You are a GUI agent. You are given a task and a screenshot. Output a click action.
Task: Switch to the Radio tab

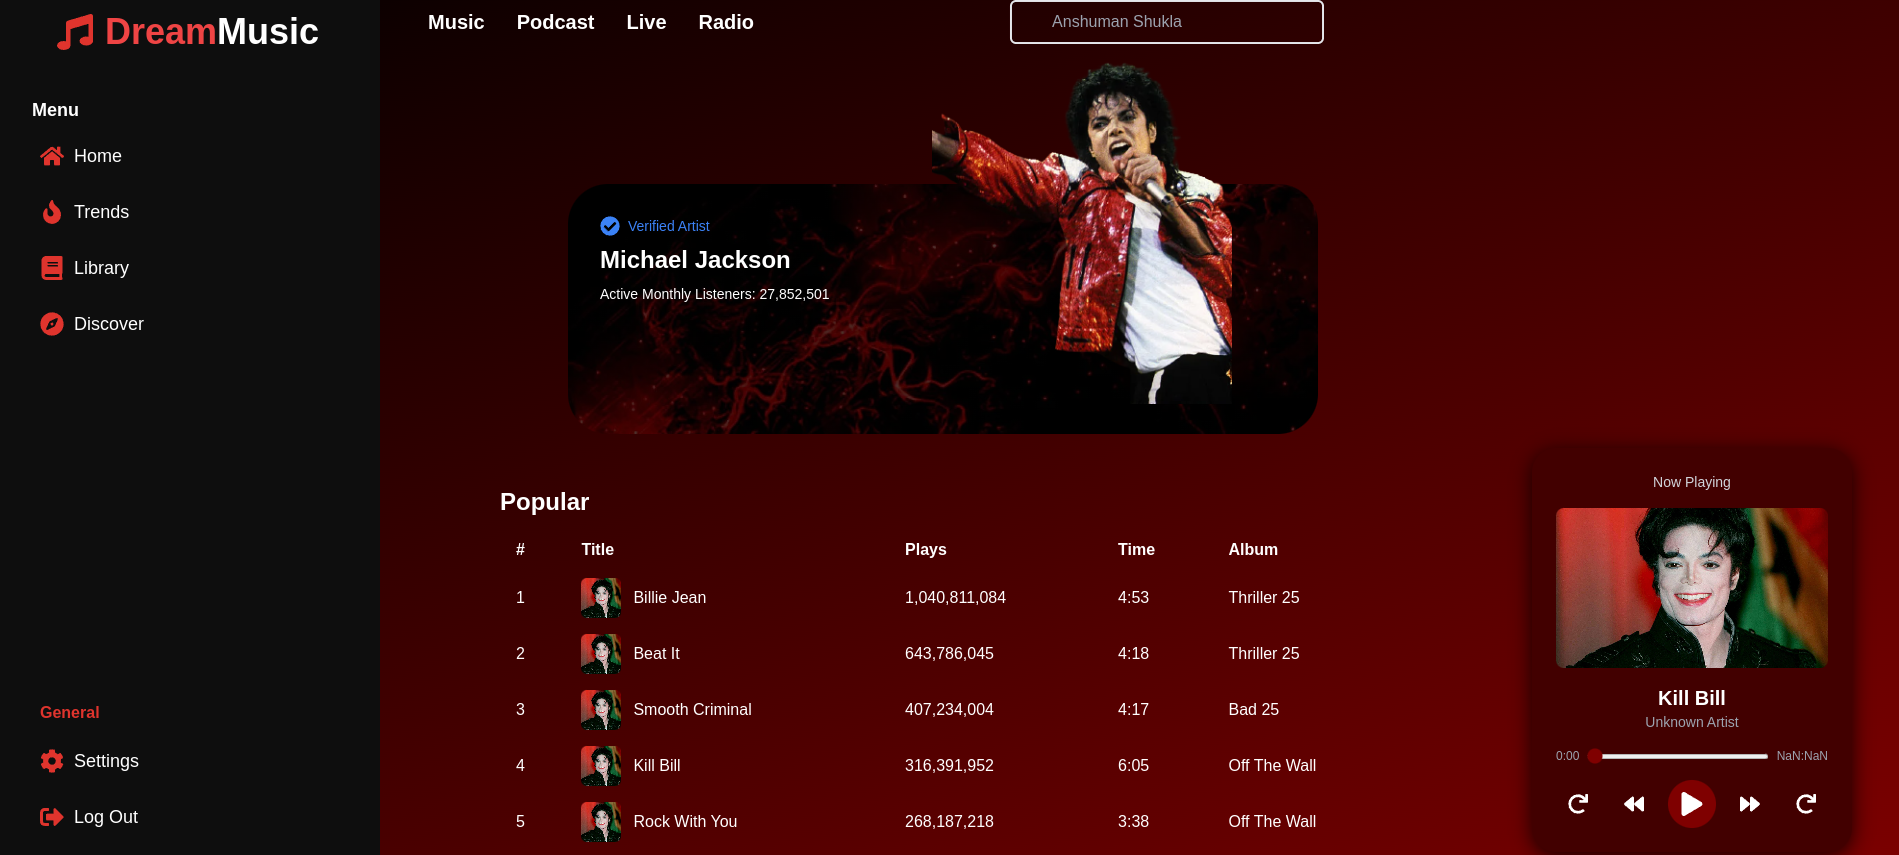(726, 22)
